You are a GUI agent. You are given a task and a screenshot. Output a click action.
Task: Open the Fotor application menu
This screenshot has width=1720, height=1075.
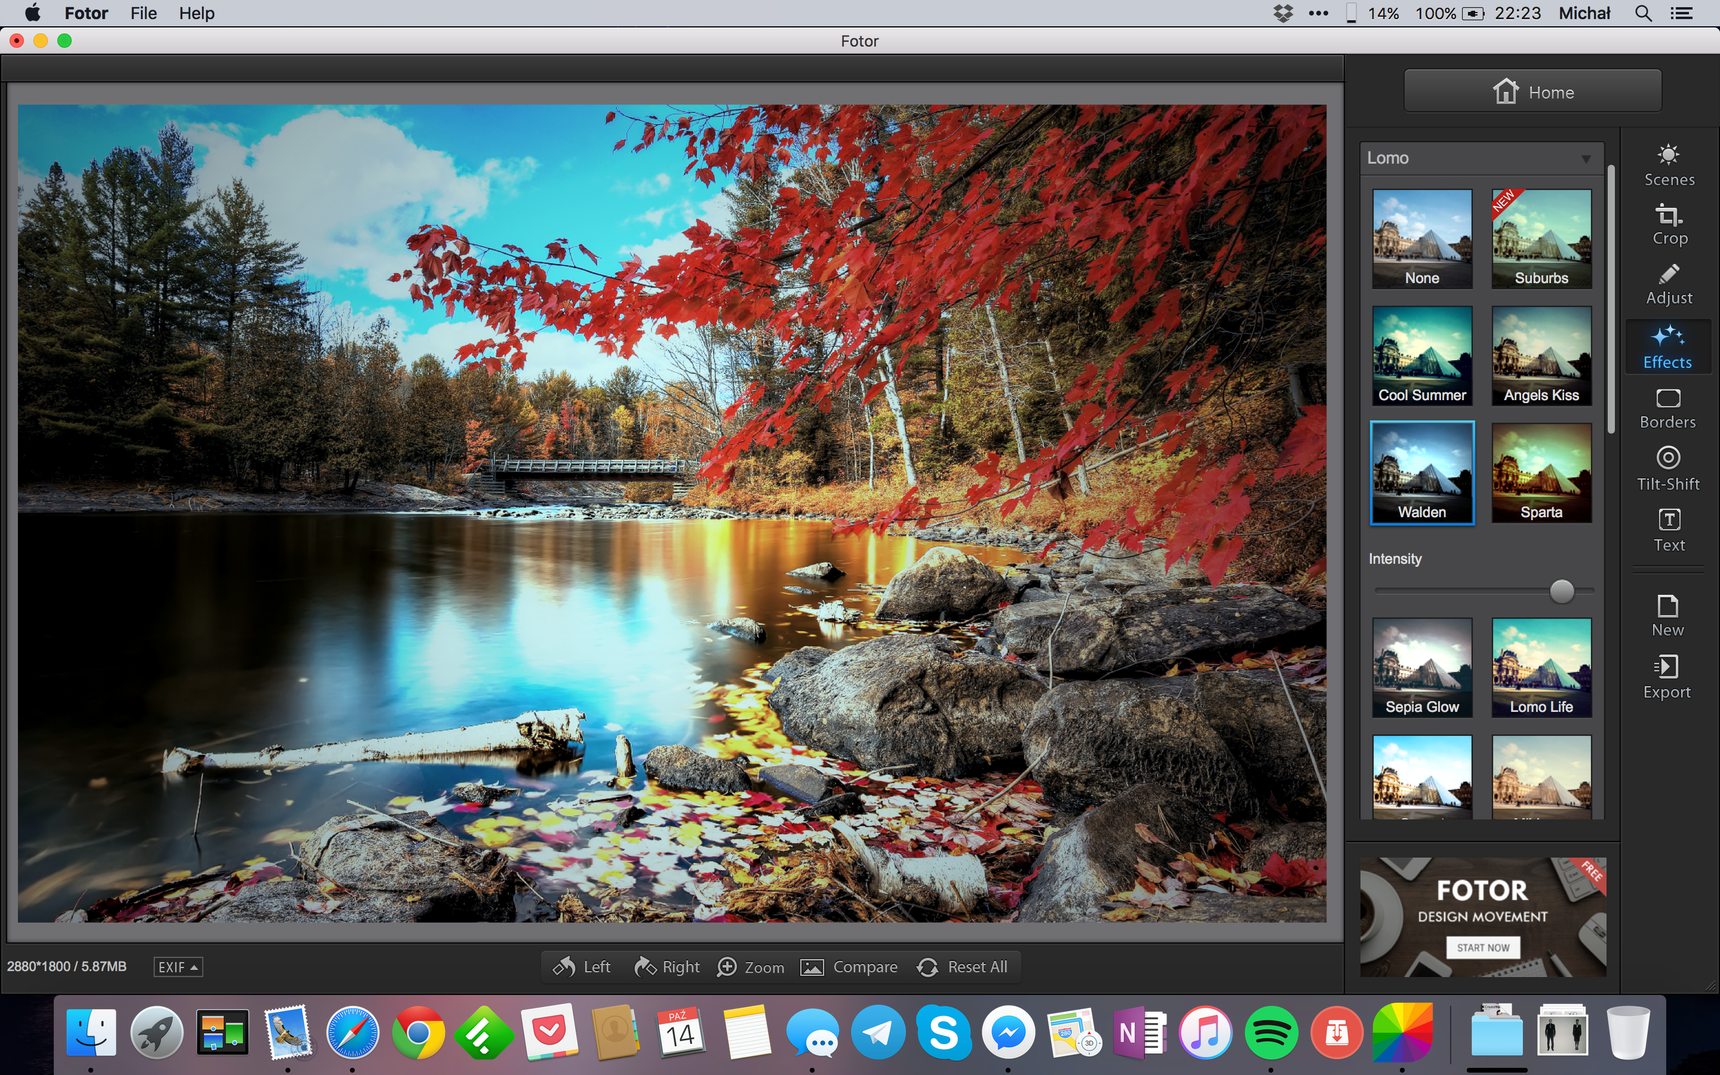86,13
